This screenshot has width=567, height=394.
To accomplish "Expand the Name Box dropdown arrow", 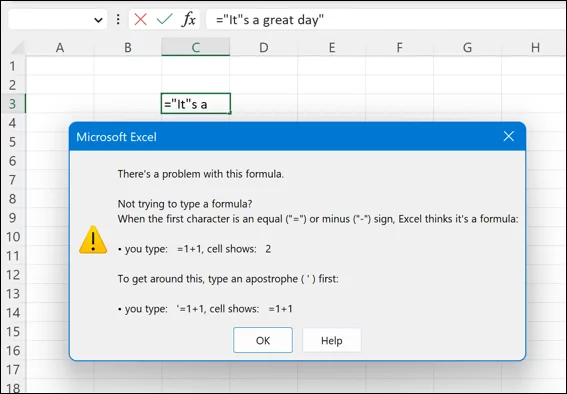I will point(98,20).
